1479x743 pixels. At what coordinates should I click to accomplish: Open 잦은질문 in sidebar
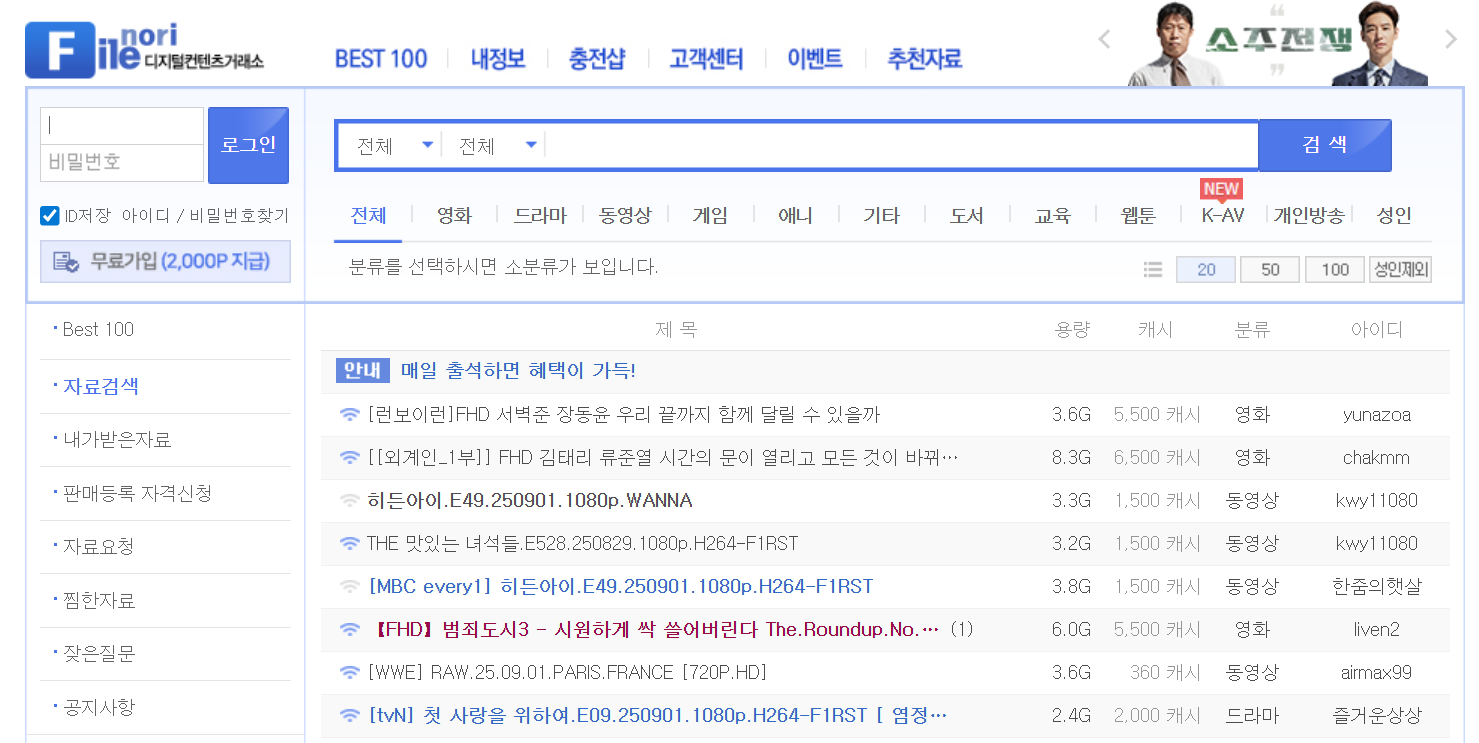point(98,654)
